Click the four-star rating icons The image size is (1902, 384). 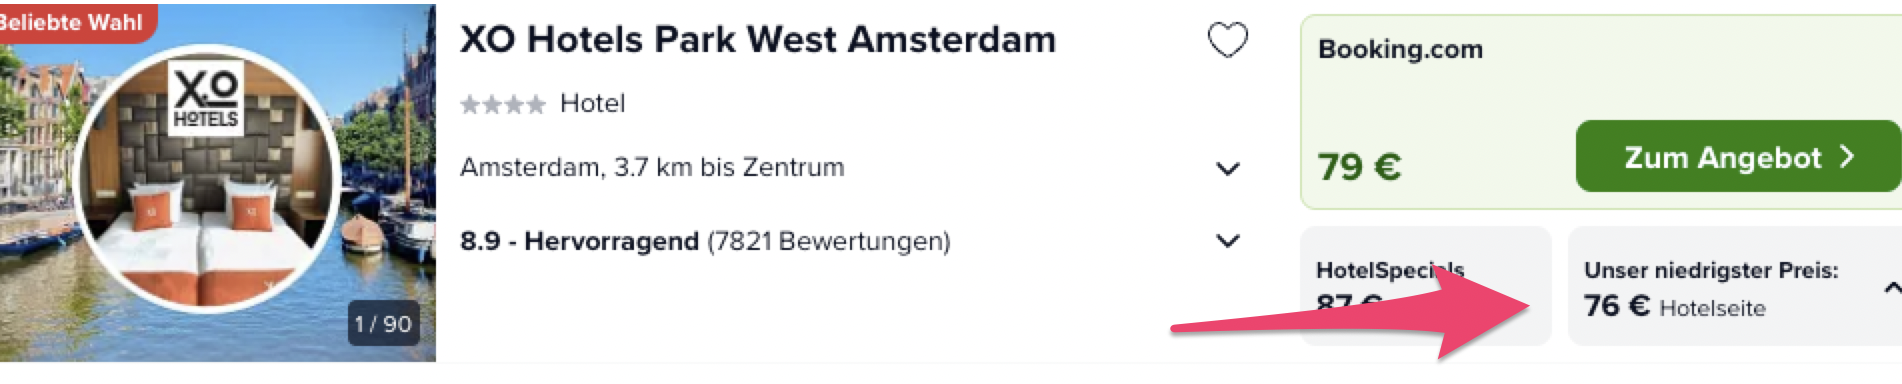tap(503, 104)
